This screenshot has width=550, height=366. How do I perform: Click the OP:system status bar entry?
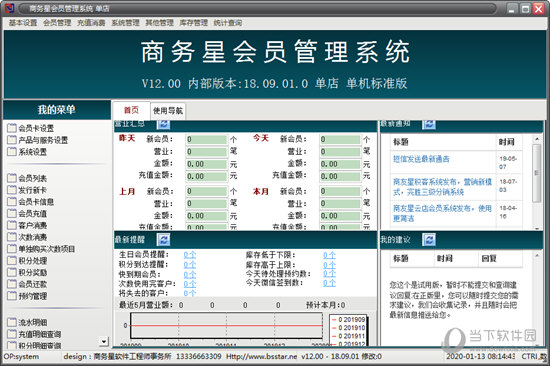21,357
